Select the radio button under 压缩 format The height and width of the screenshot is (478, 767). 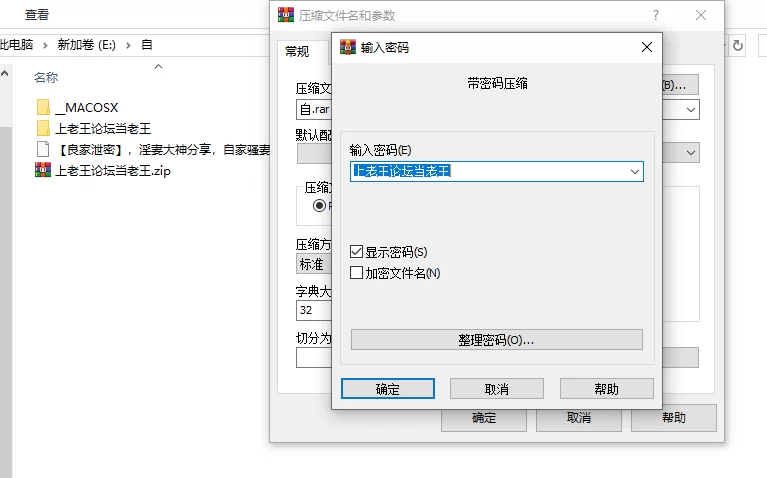pos(320,205)
